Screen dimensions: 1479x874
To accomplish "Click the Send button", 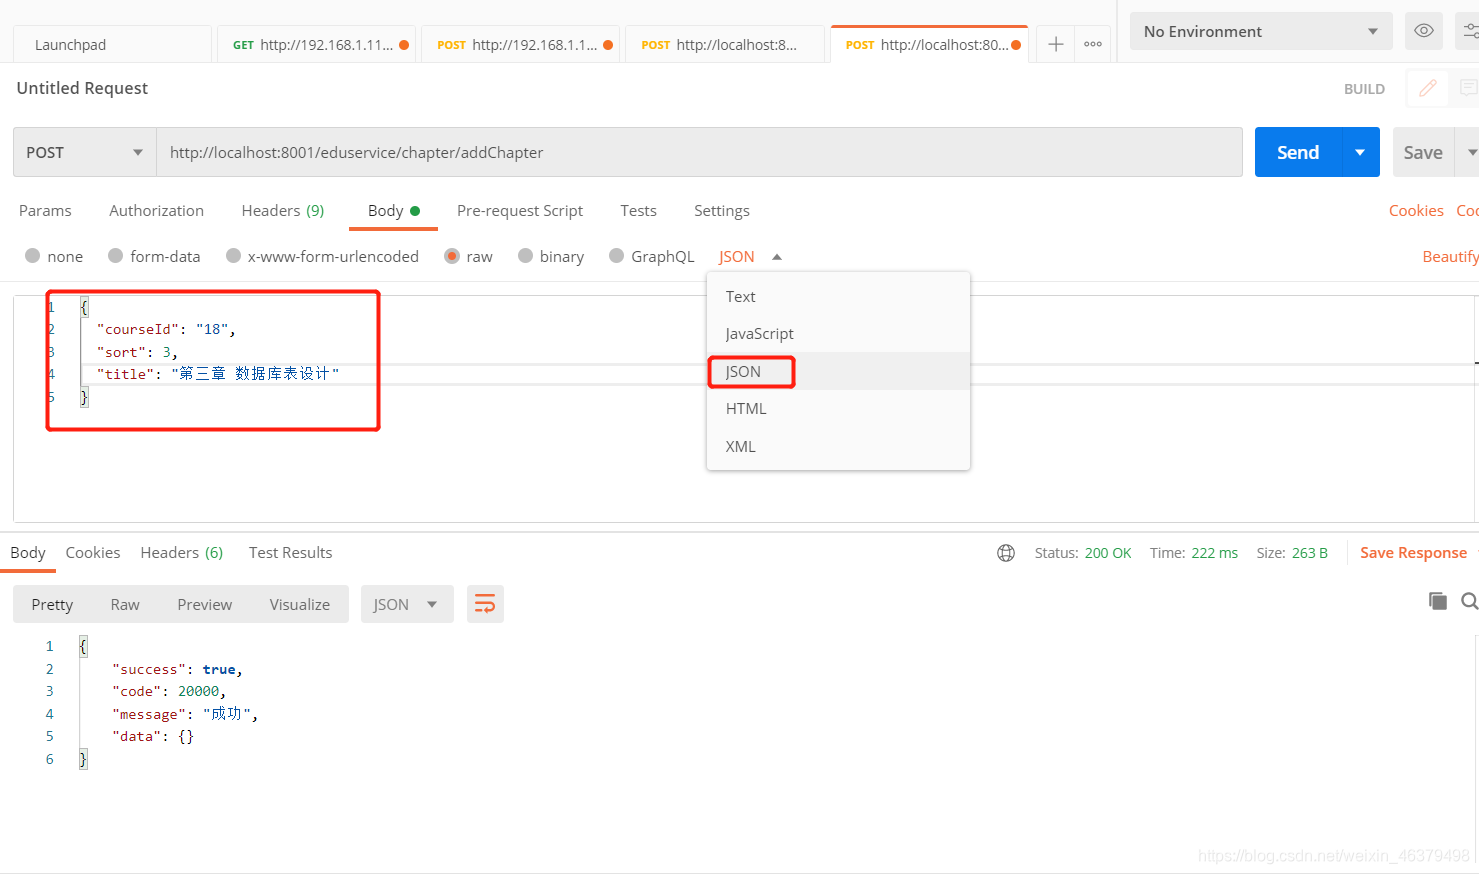I will pyautogui.click(x=1298, y=152).
